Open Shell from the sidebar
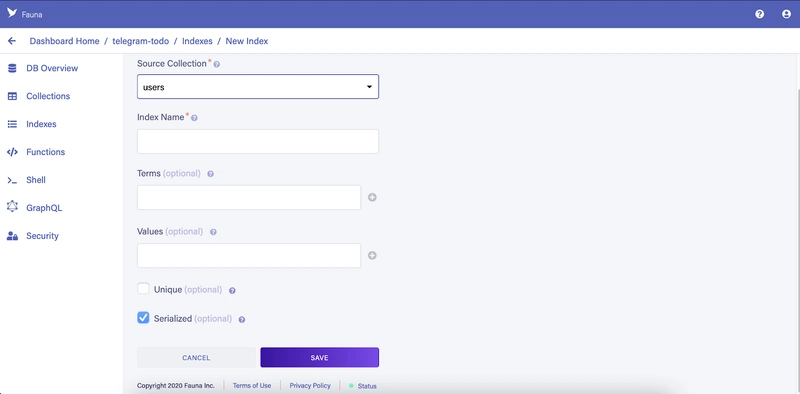Image resolution: width=800 pixels, height=394 pixels. (x=36, y=180)
